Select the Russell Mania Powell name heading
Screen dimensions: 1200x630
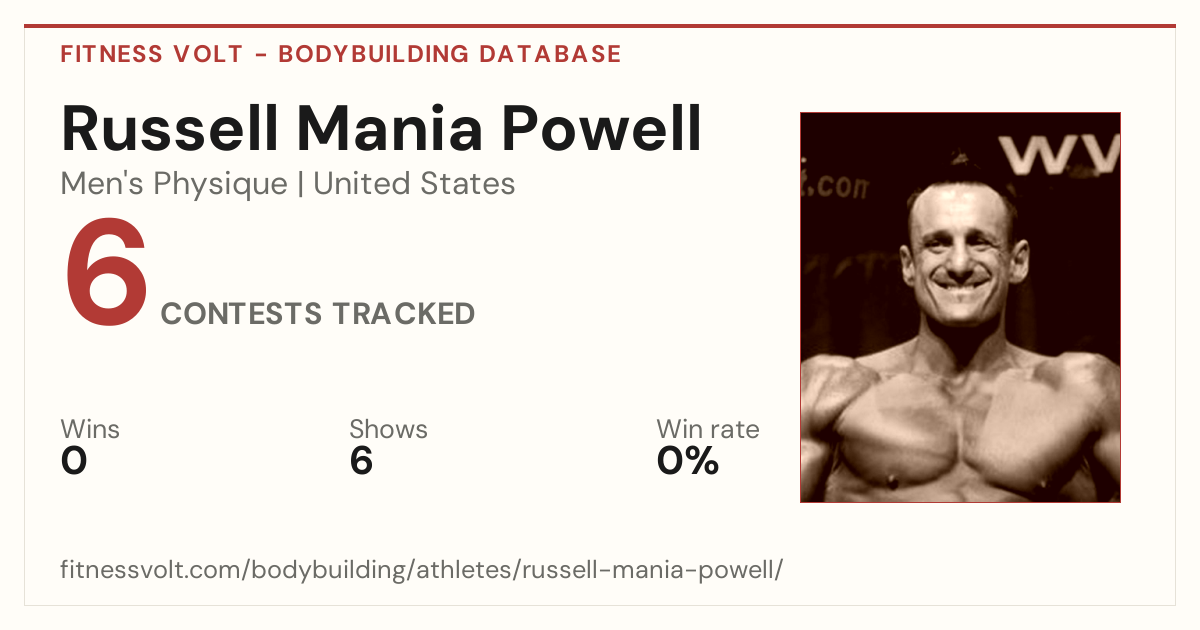coord(381,129)
